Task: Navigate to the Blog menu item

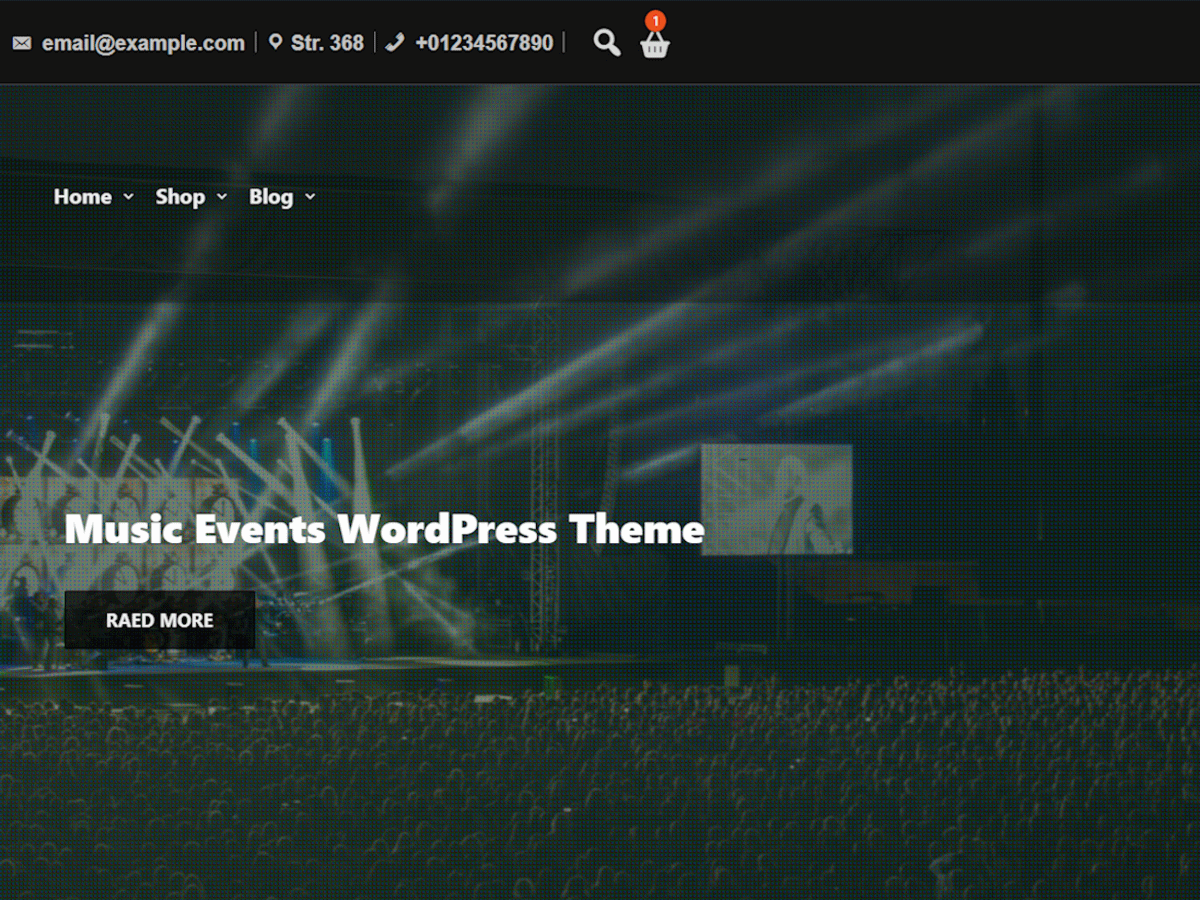Action: click(x=271, y=197)
